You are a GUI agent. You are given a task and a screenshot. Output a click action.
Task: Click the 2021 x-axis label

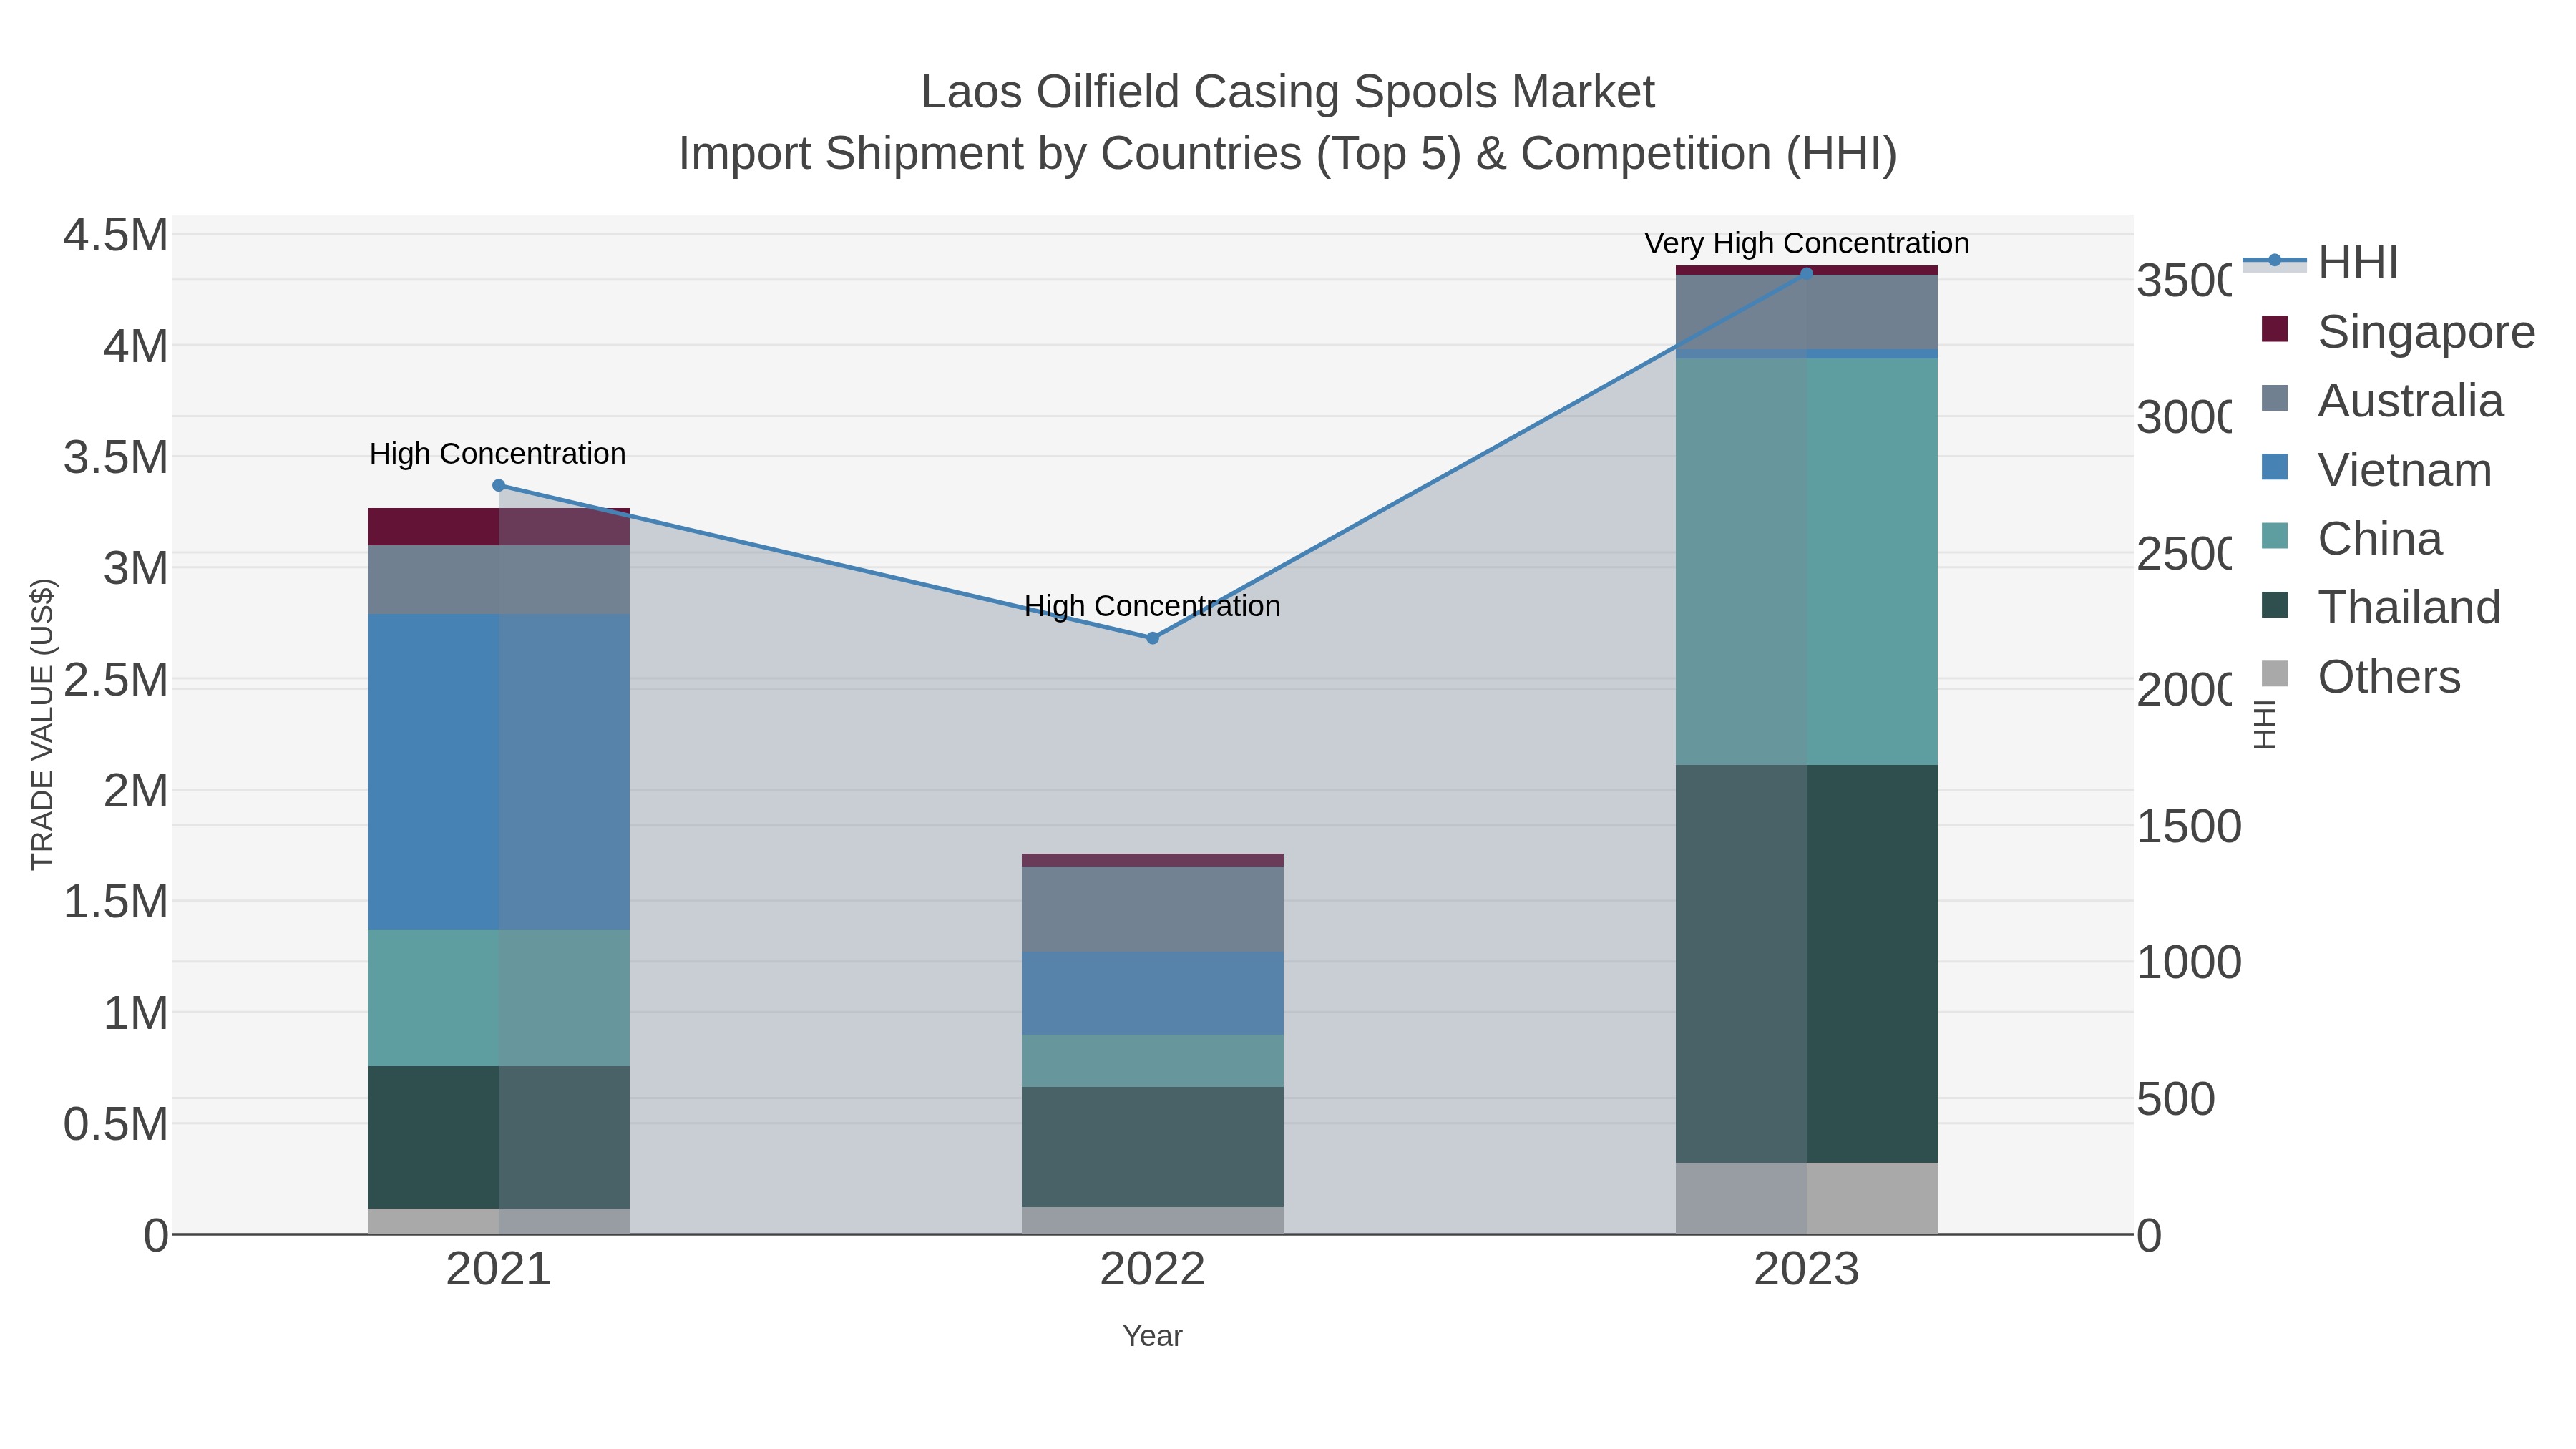(499, 1270)
